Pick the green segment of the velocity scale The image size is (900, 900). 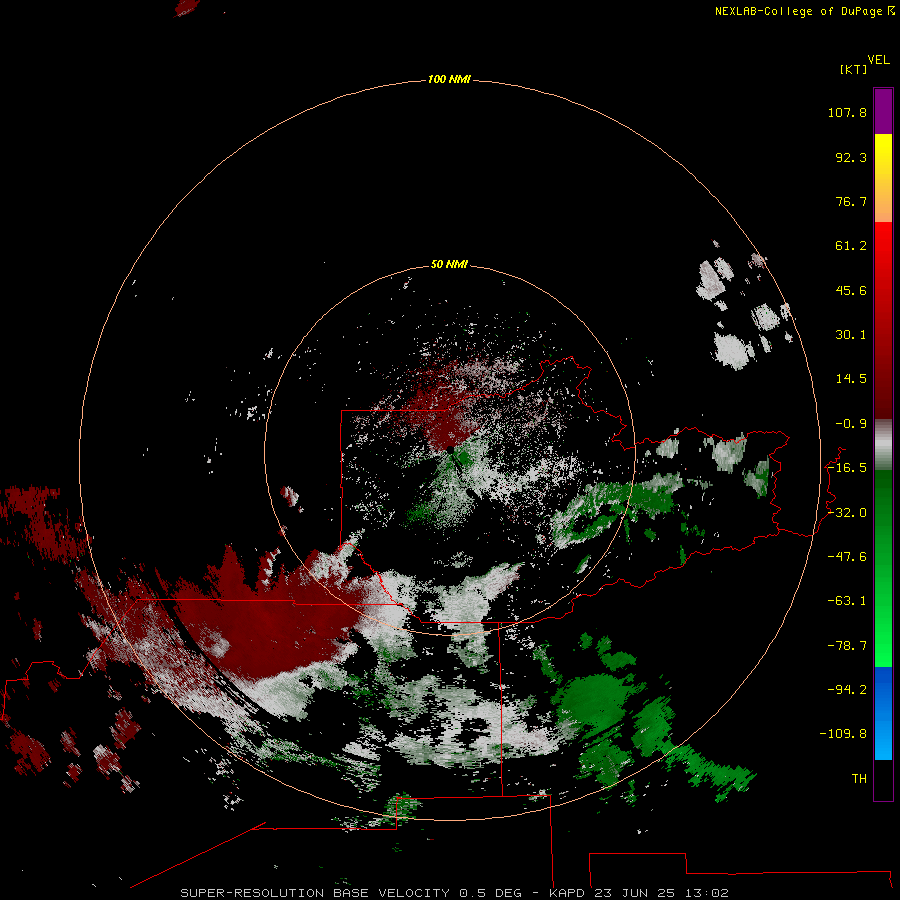(x=883, y=568)
